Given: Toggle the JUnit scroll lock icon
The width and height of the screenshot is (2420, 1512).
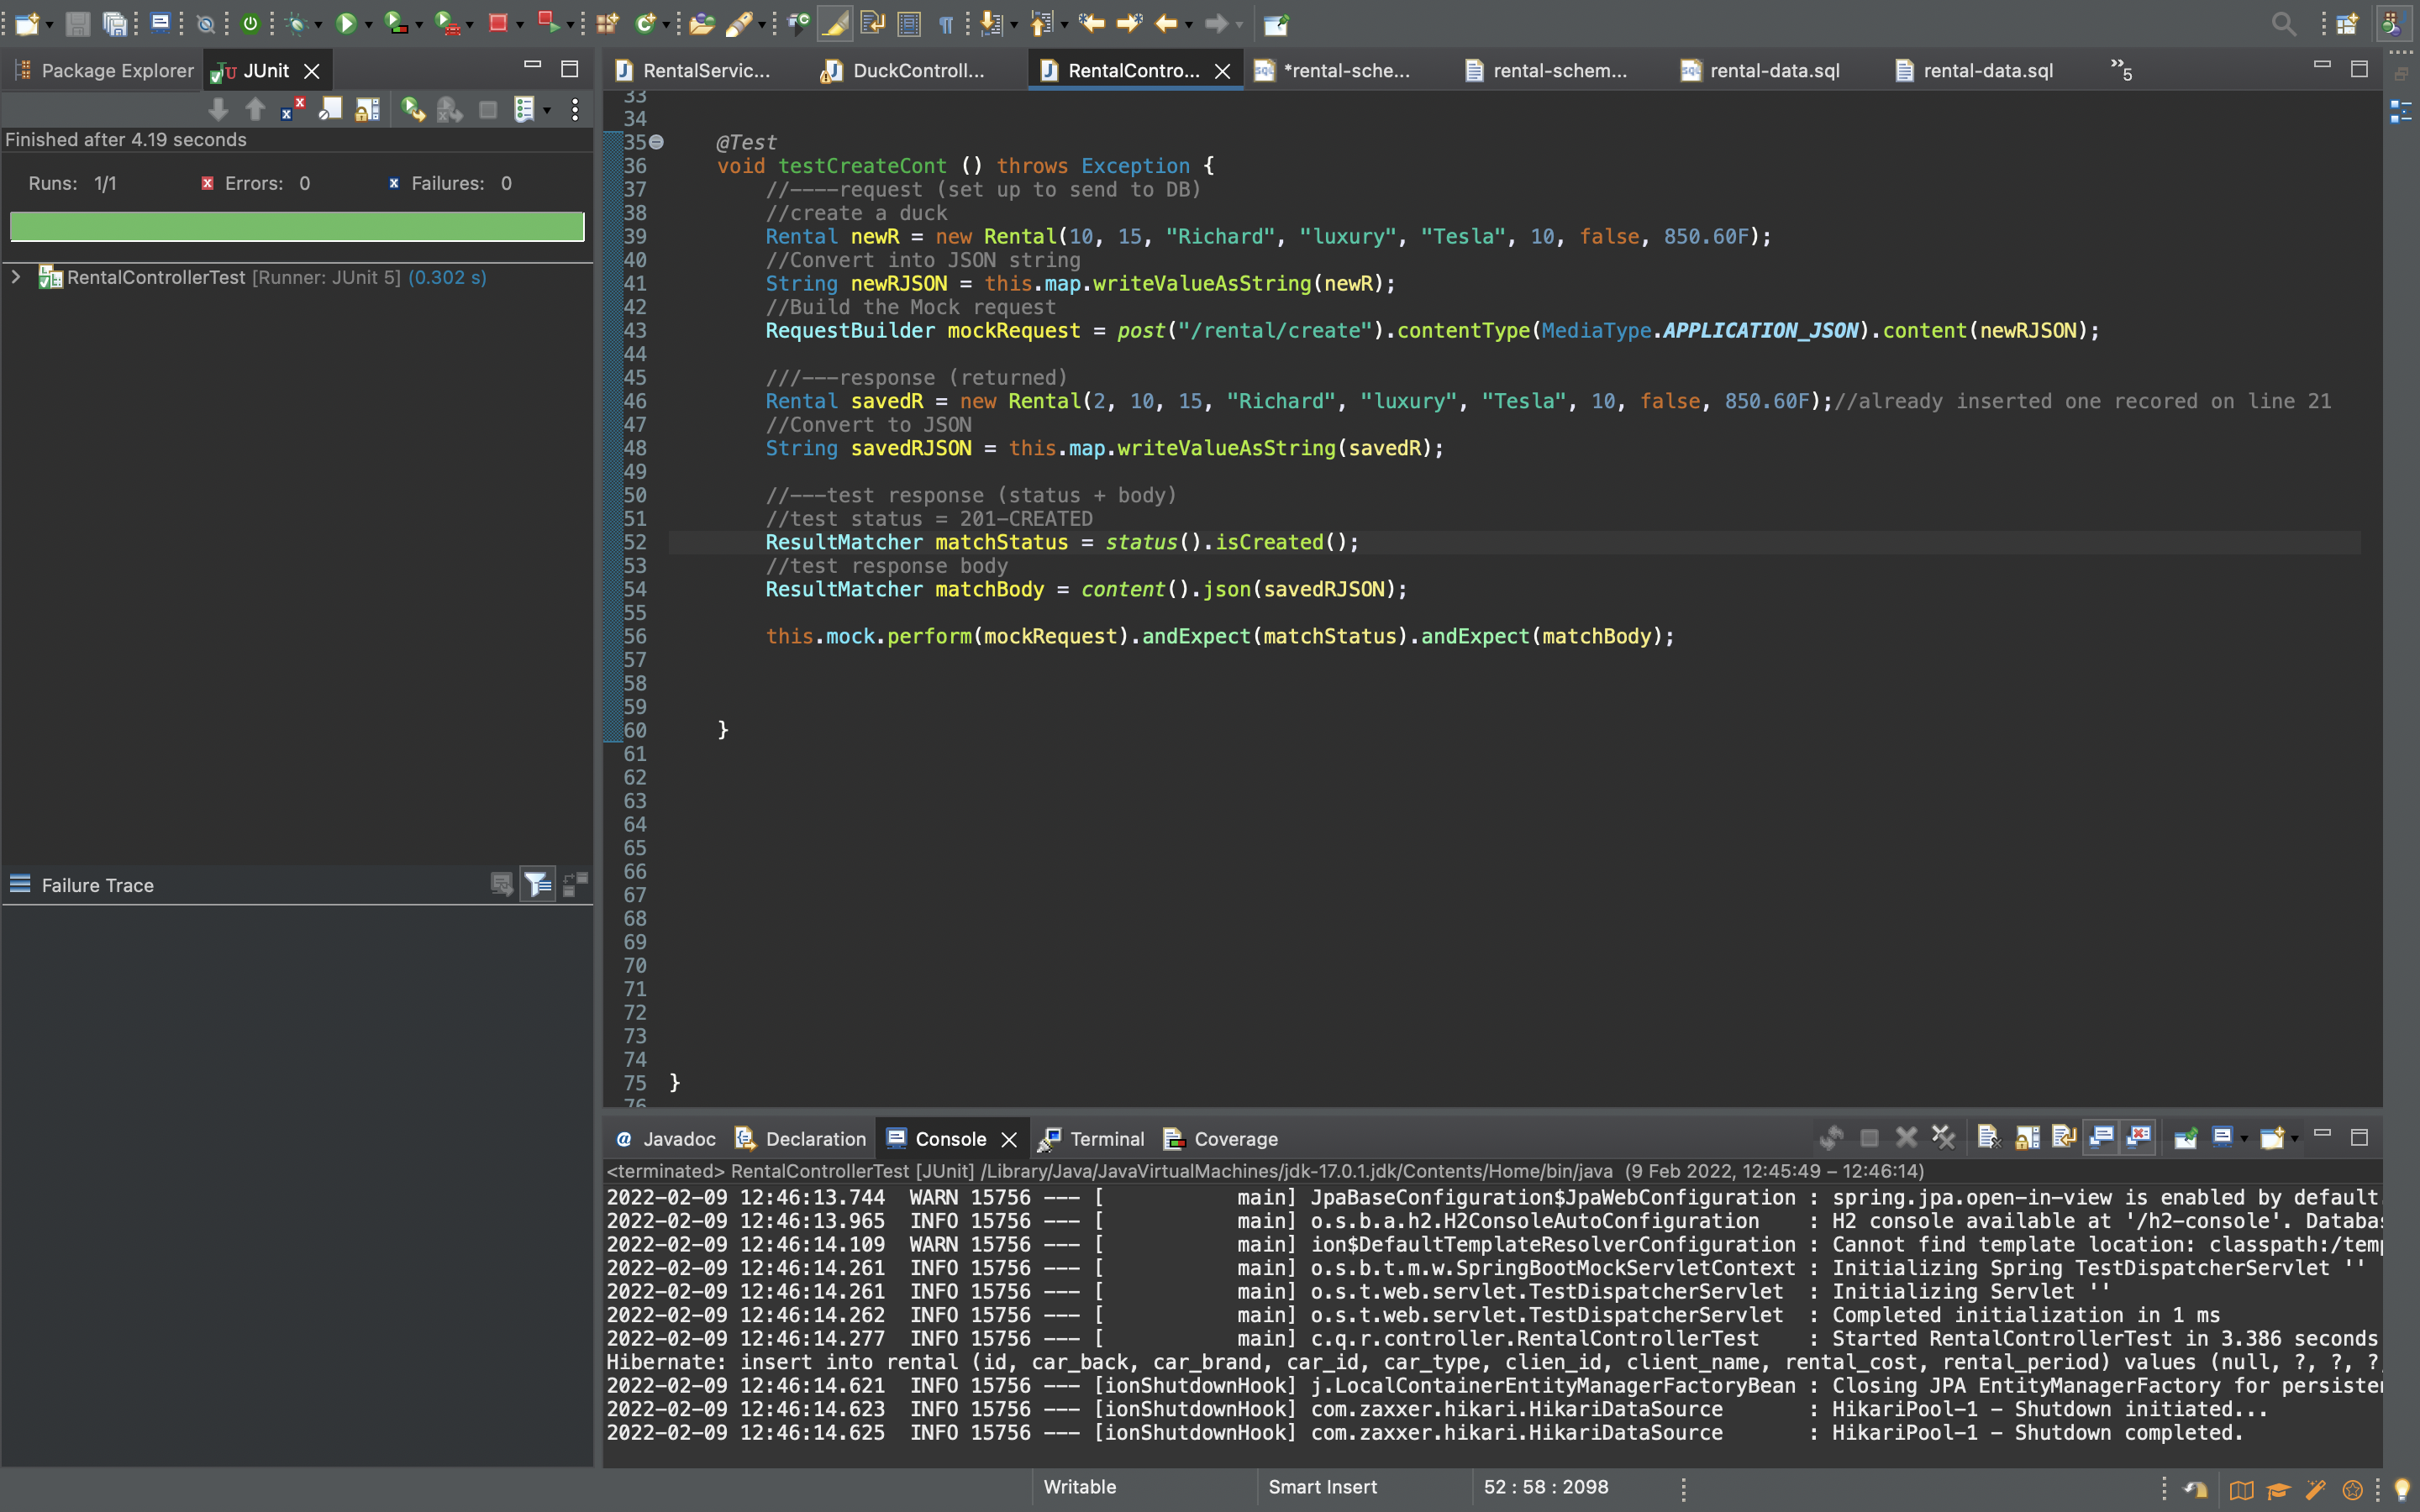Looking at the screenshot, I should 368,109.
